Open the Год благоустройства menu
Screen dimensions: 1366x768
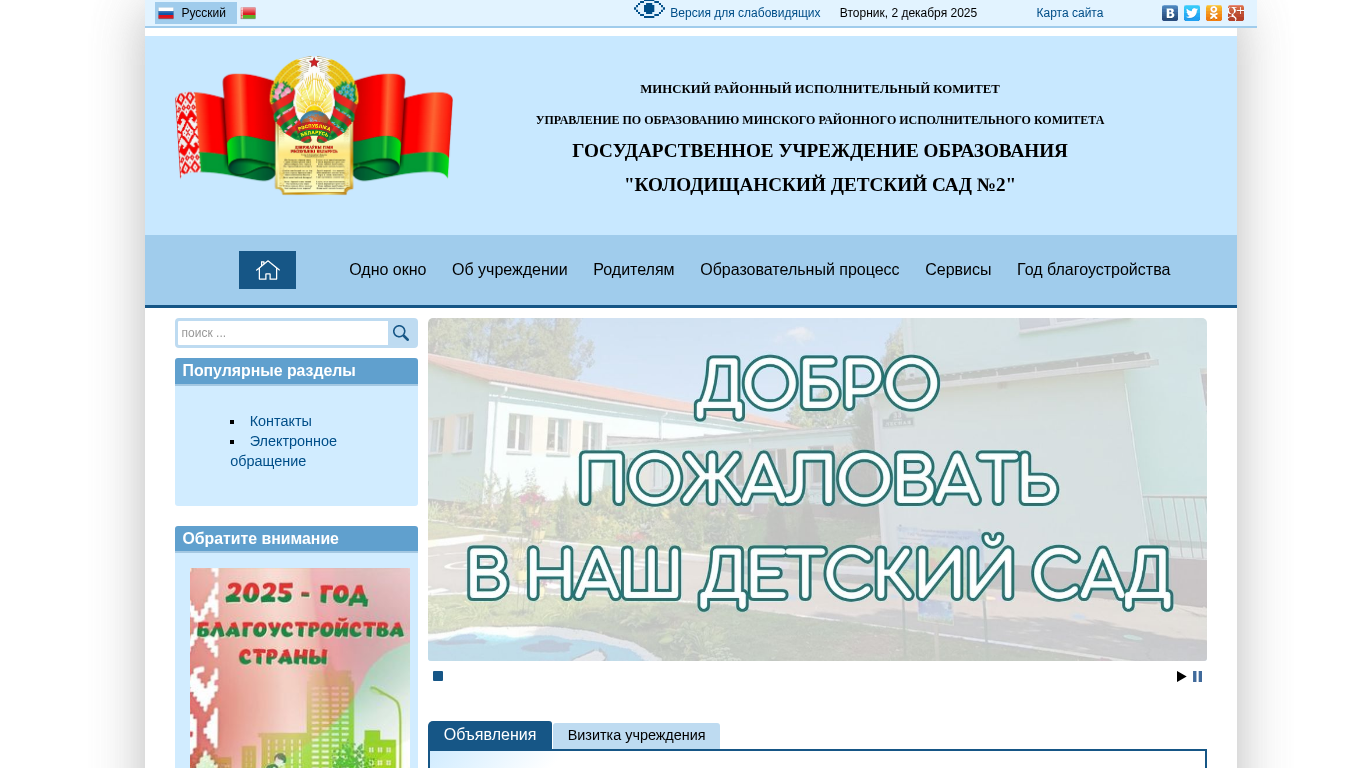point(1094,270)
